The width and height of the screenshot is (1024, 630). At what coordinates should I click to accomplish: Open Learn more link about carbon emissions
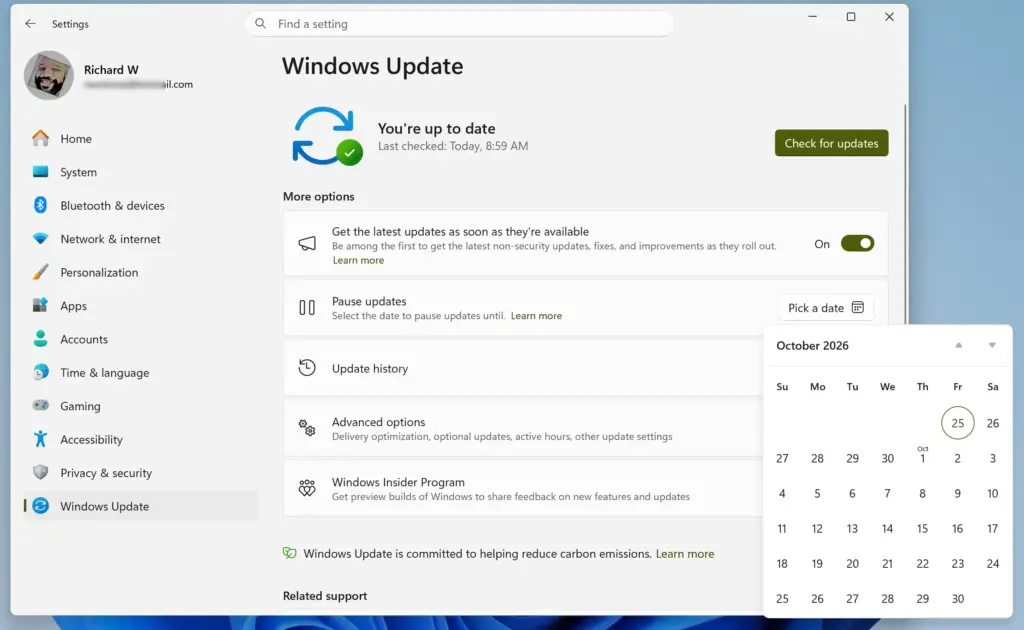click(684, 554)
